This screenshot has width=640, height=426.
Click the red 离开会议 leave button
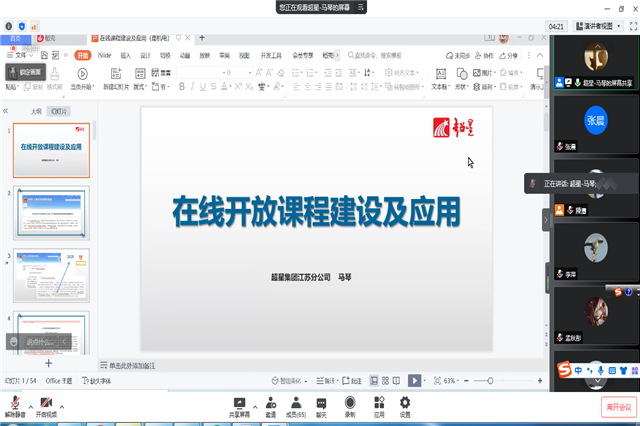point(618,406)
